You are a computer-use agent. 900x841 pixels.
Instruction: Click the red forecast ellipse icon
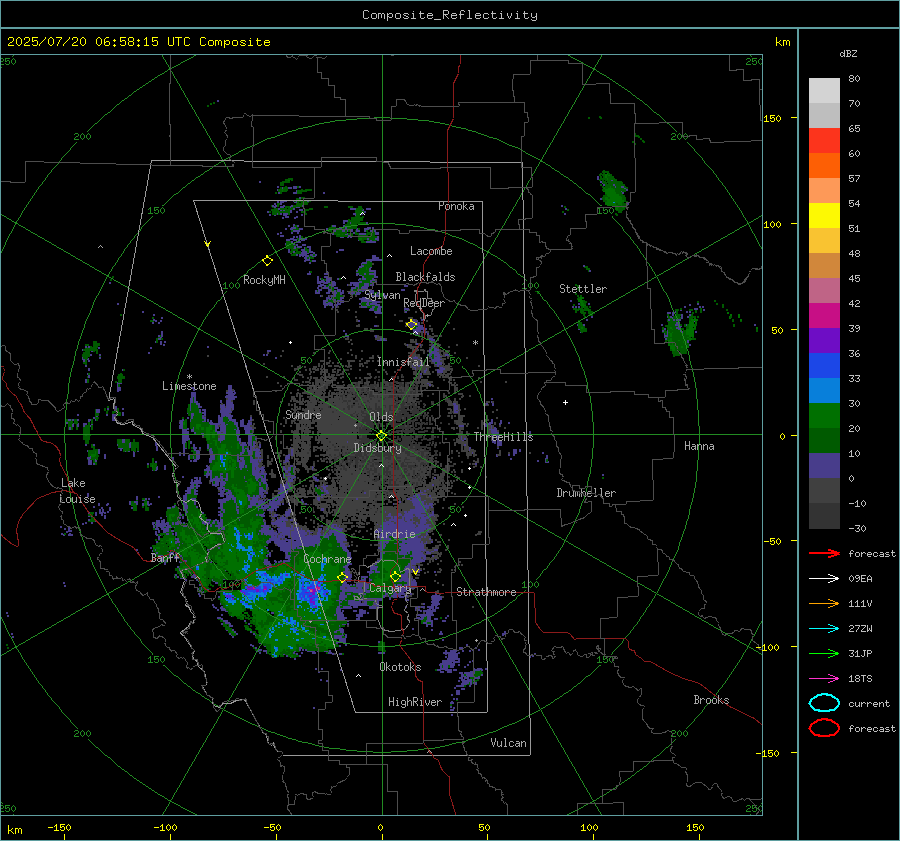pos(824,728)
